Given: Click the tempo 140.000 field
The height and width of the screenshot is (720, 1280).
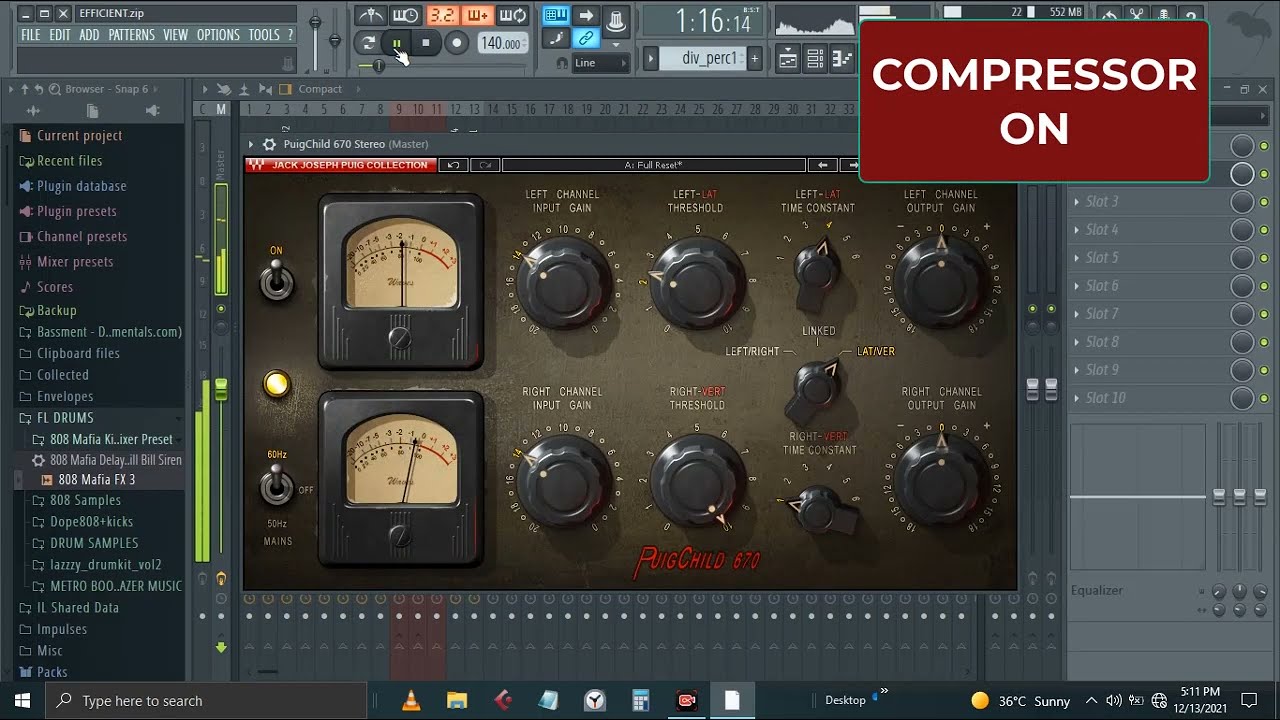Looking at the screenshot, I should click(502, 43).
